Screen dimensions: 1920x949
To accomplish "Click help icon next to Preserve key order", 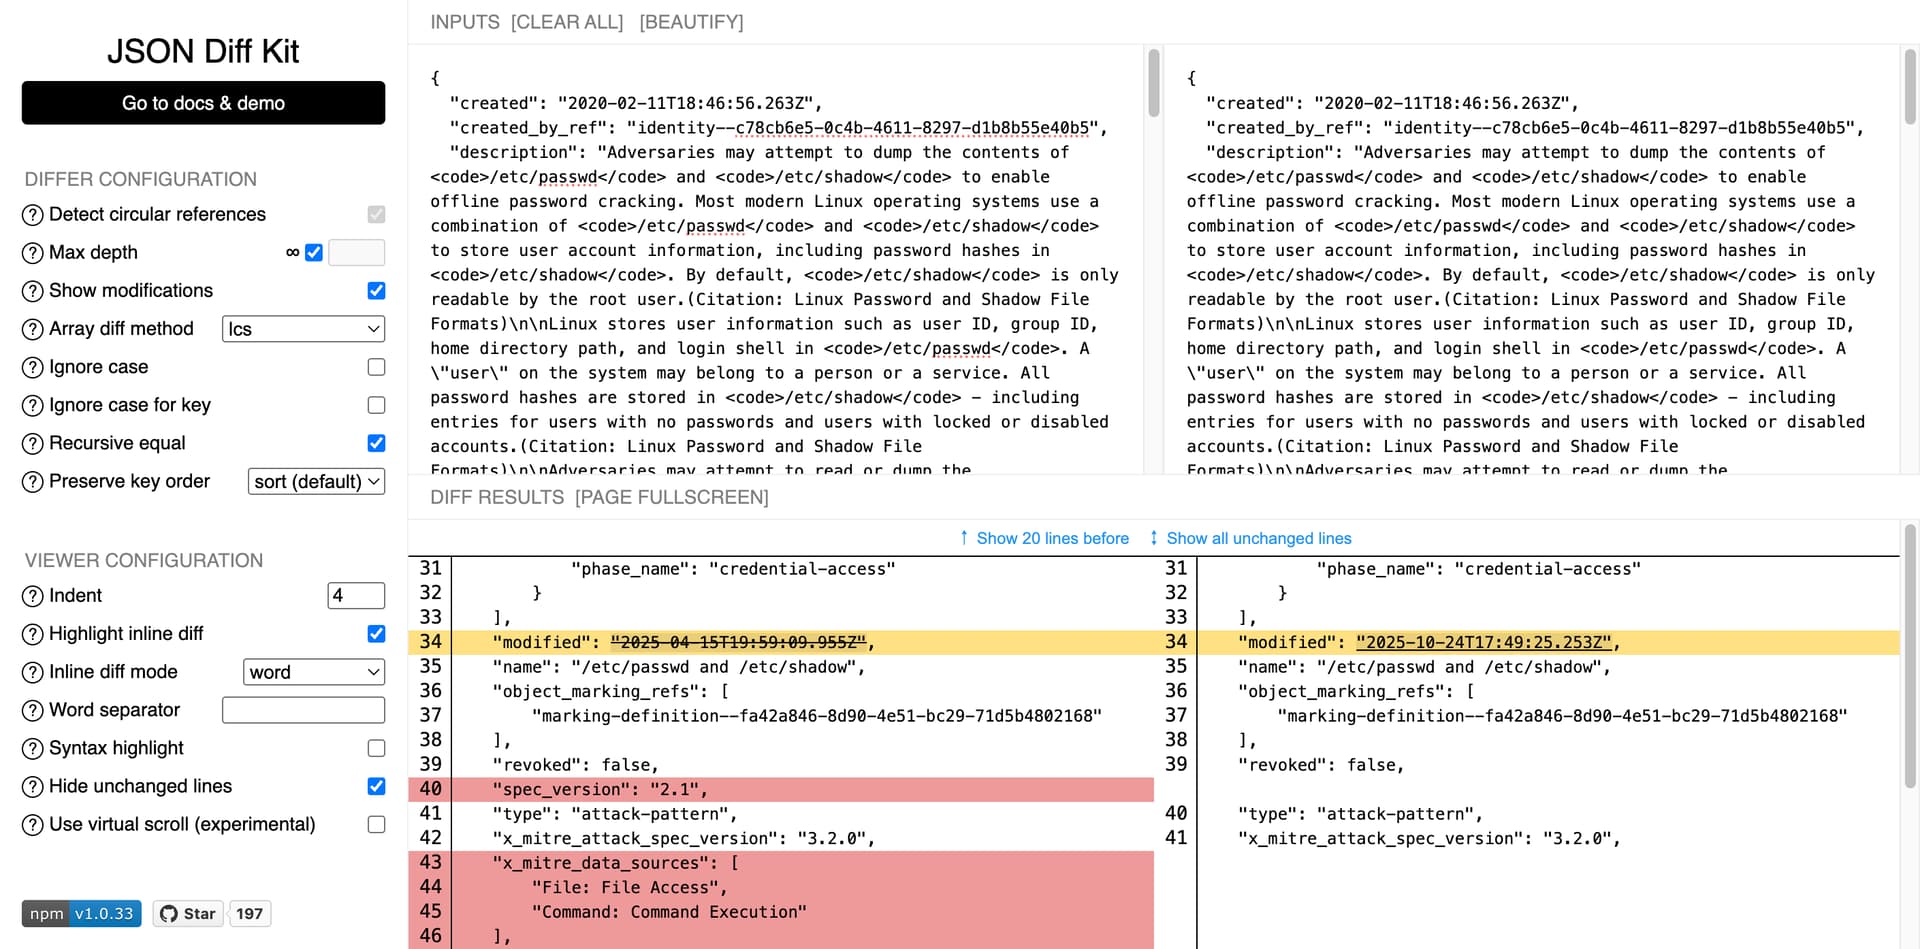I will point(33,482).
